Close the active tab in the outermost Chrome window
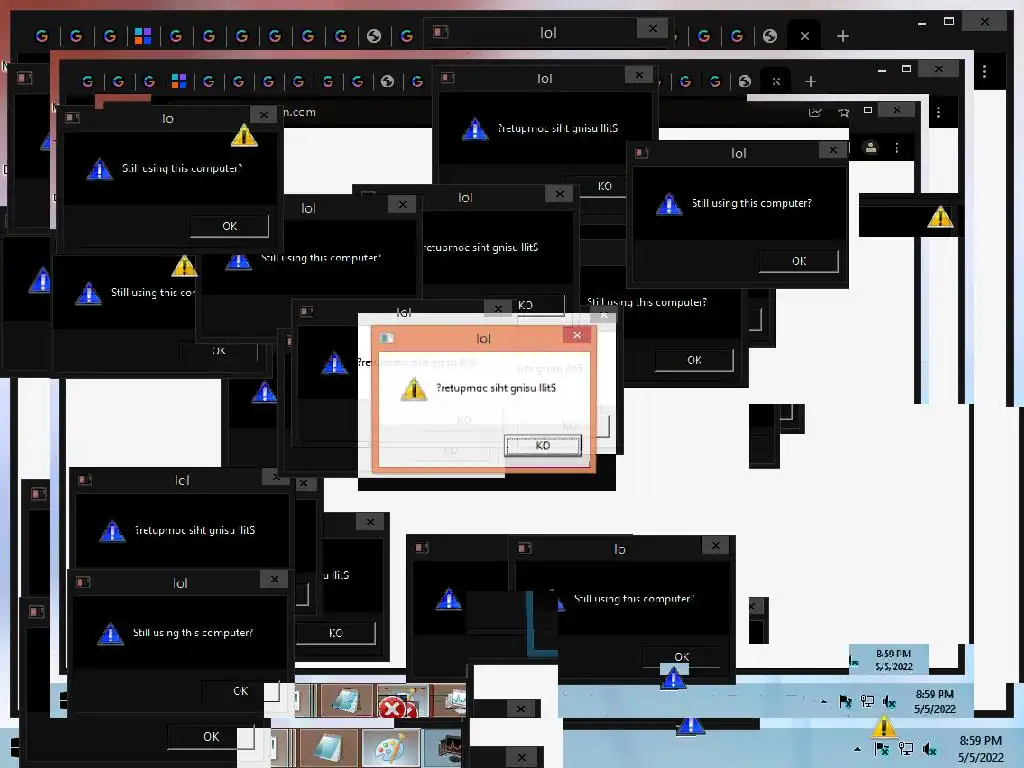The height and width of the screenshot is (768, 1024). [x=805, y=36]
